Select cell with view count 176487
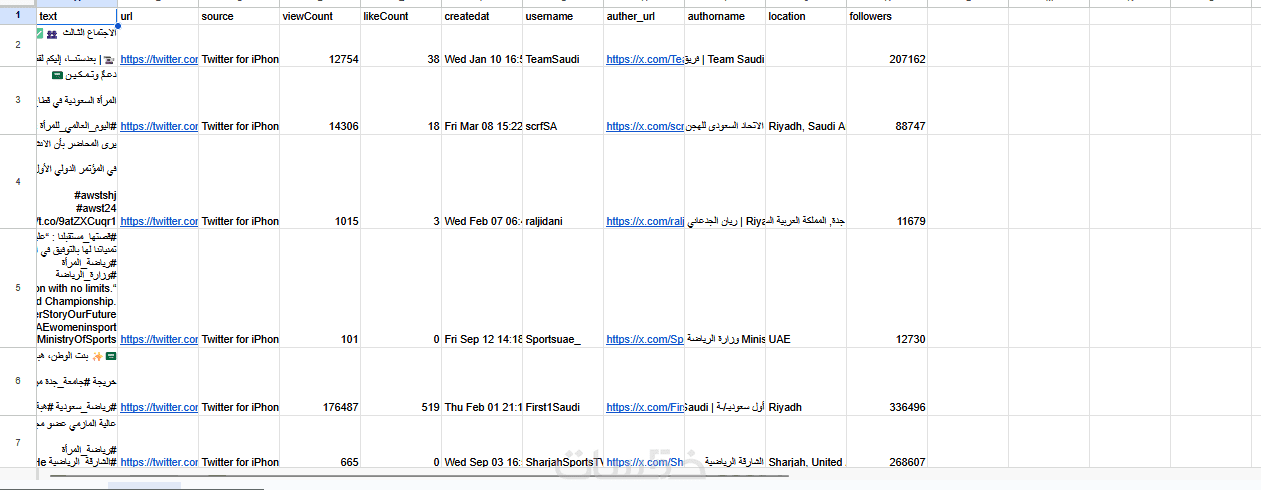 (320, 407)
